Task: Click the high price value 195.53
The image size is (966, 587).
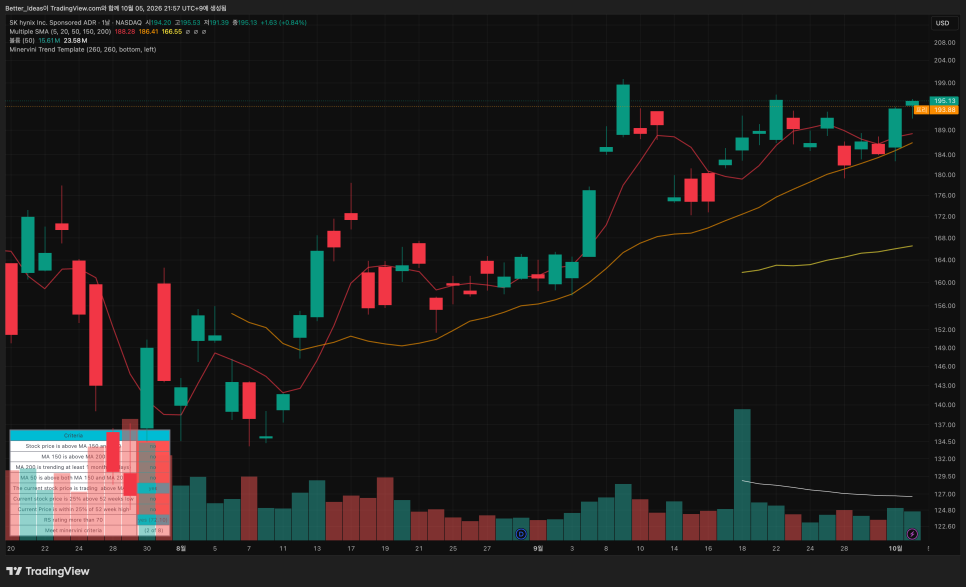Action: pos(190,23)
